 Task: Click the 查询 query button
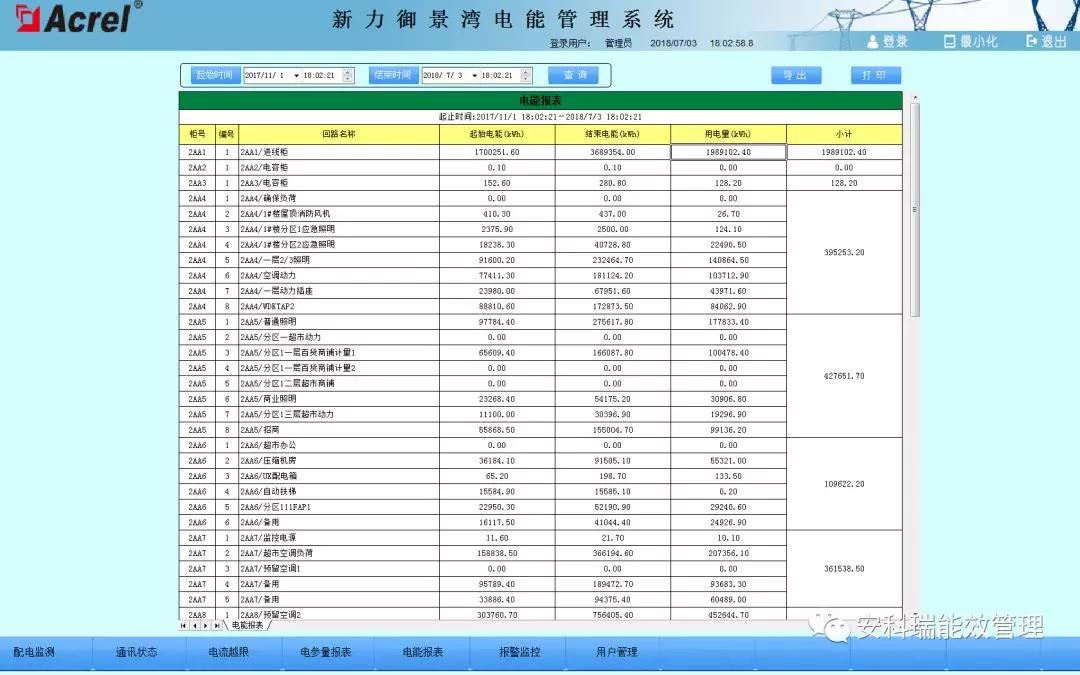tap(574, 75)
